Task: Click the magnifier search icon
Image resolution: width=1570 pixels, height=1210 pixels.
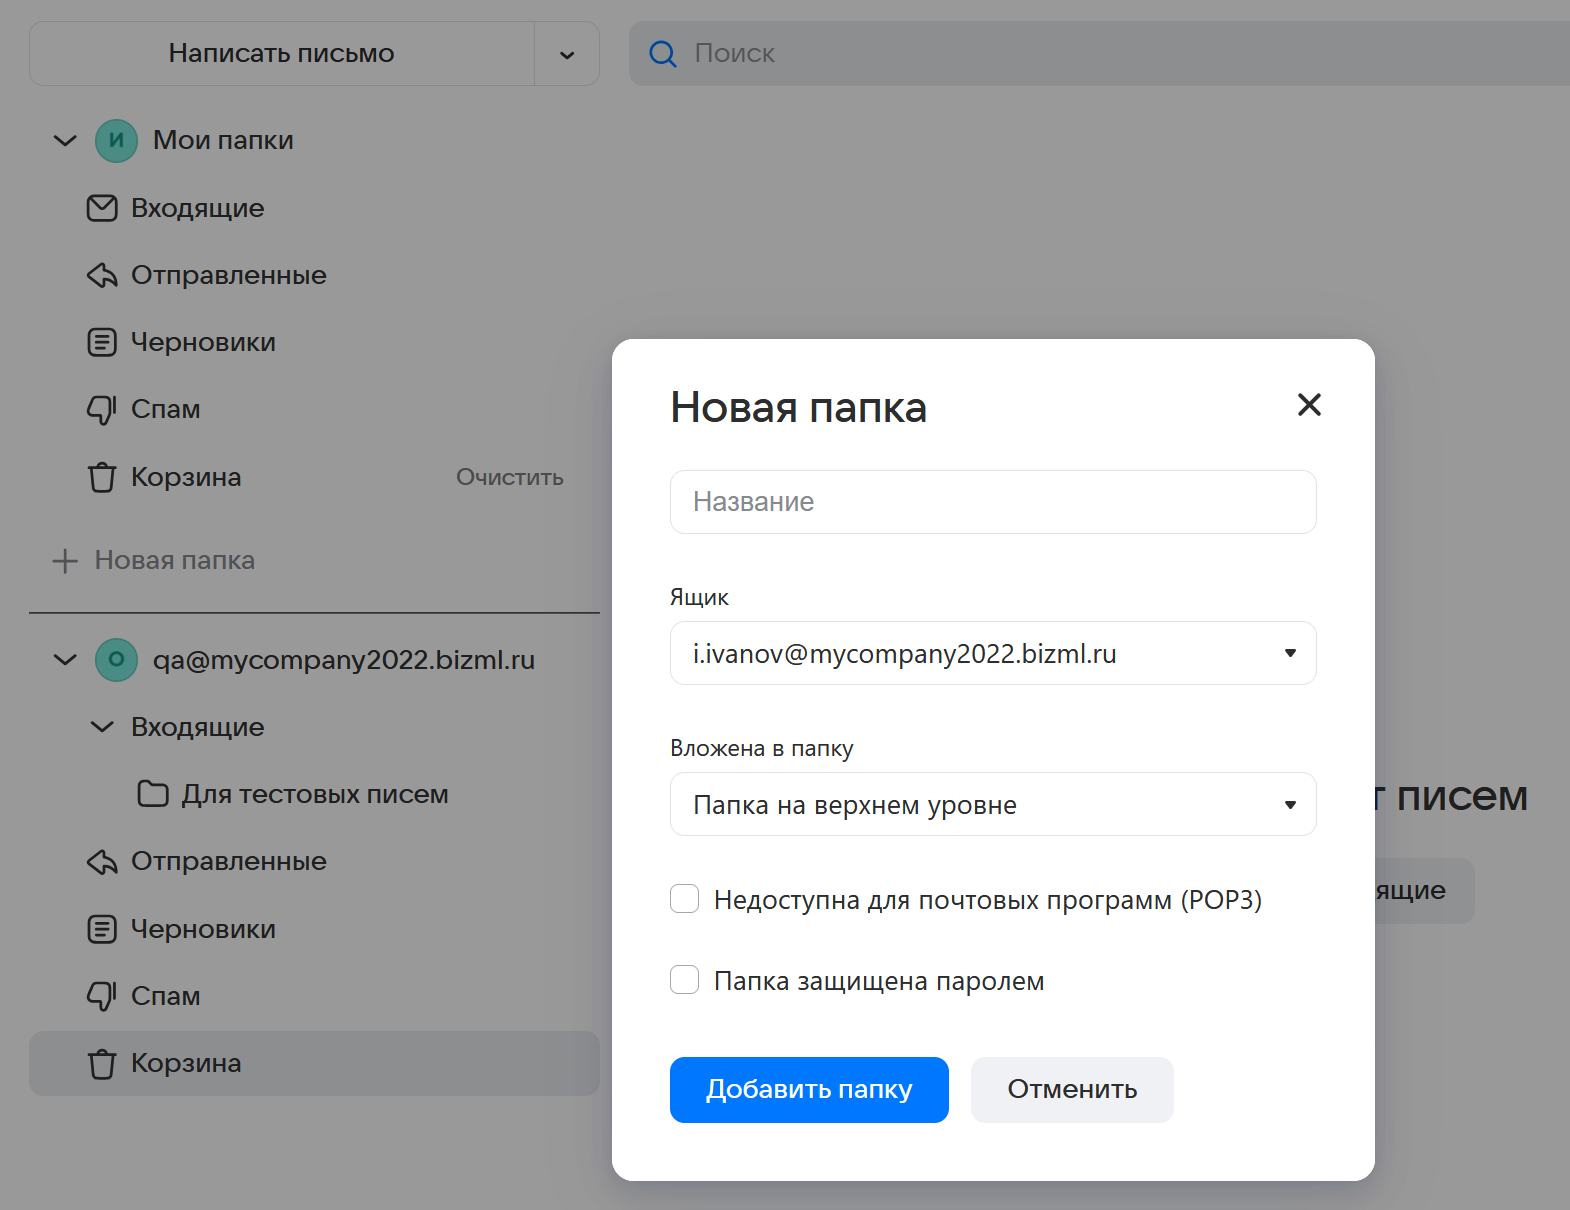Action: (662, 54)
